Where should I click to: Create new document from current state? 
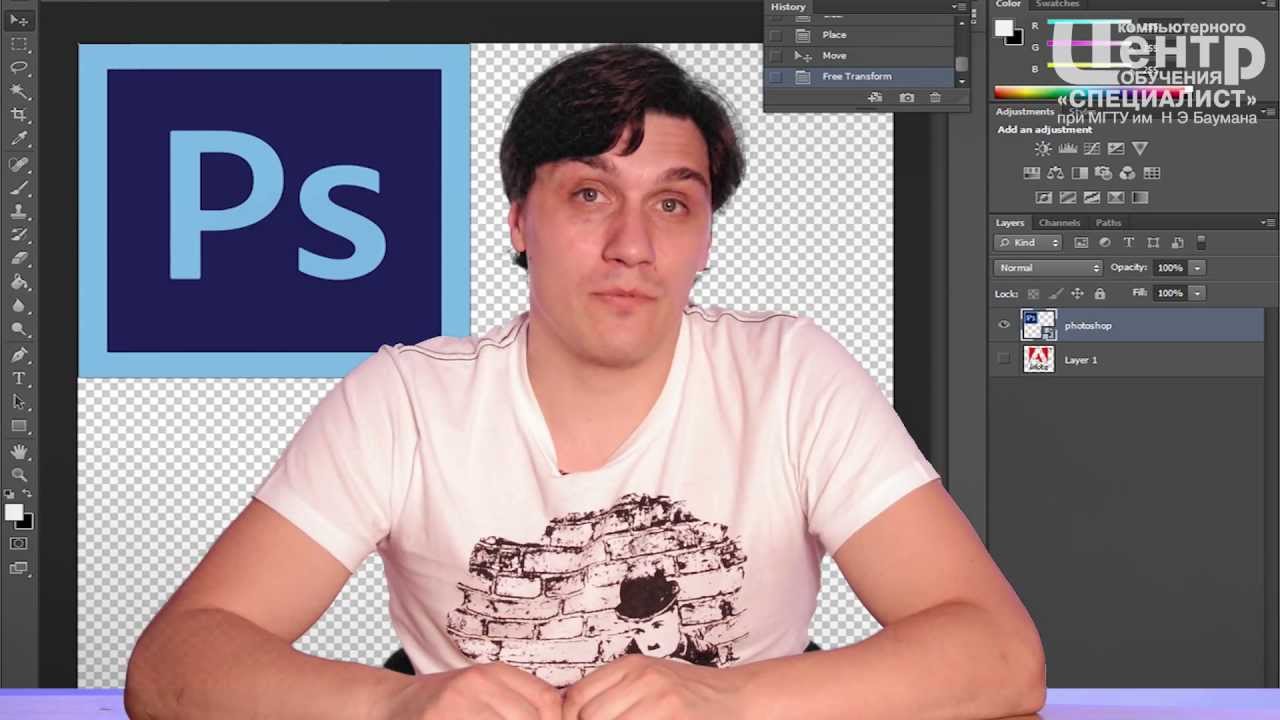875,97
